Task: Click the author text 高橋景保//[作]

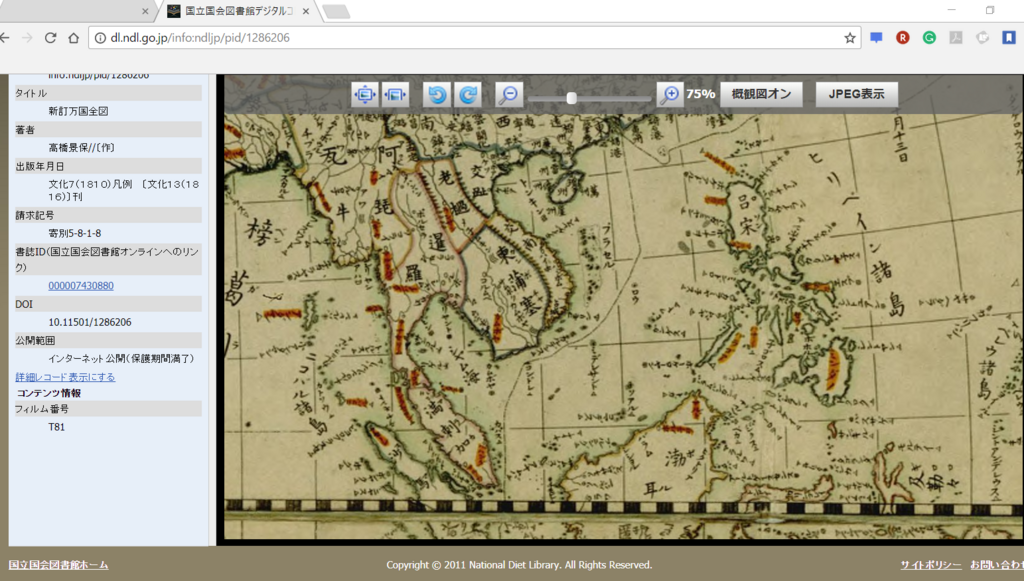Action: pyautogui.click(x=82, y=148)
